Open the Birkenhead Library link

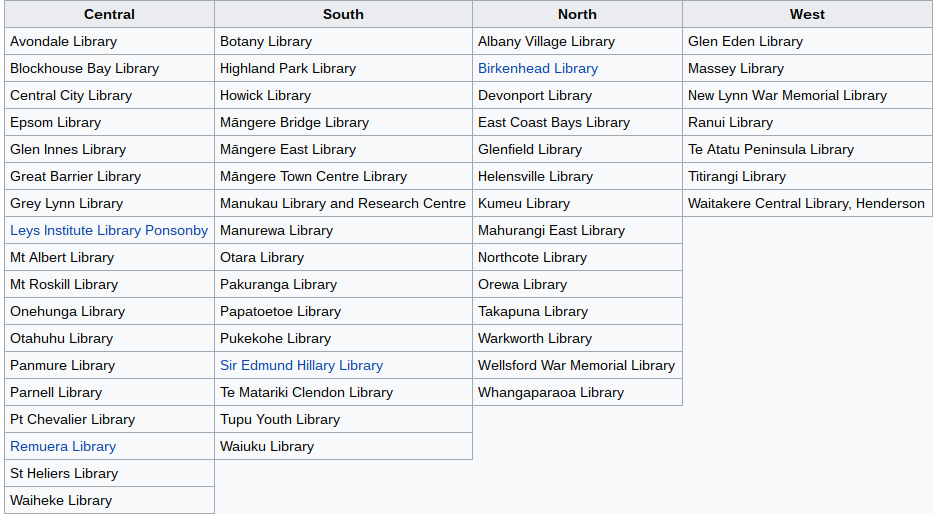(537, 69)
